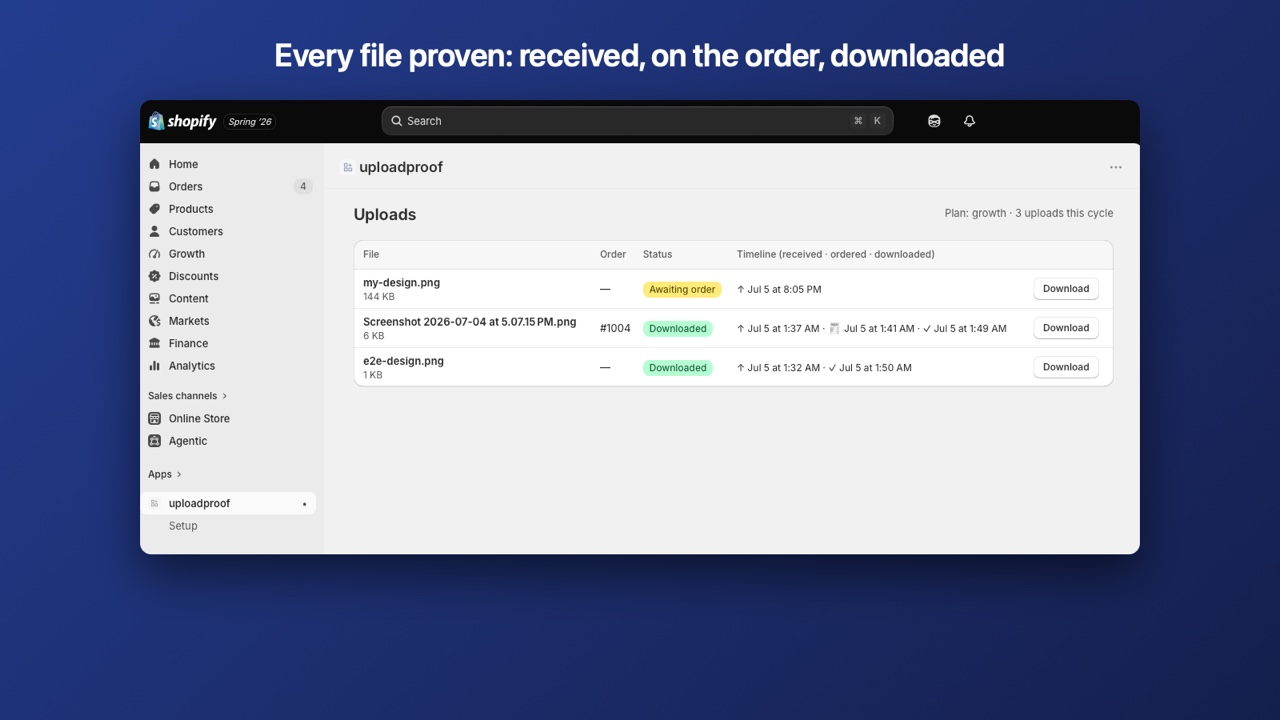Click the Timeline column header

836,254
